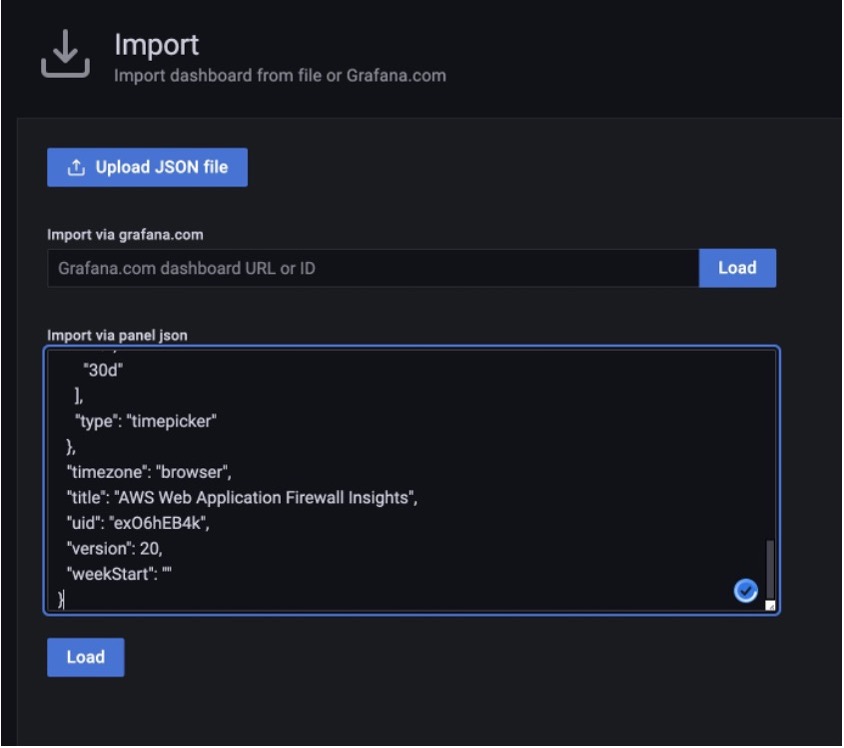Click the Load button below the panel json box
Viewport: 844px width, 748px height.
click(86, 657)
